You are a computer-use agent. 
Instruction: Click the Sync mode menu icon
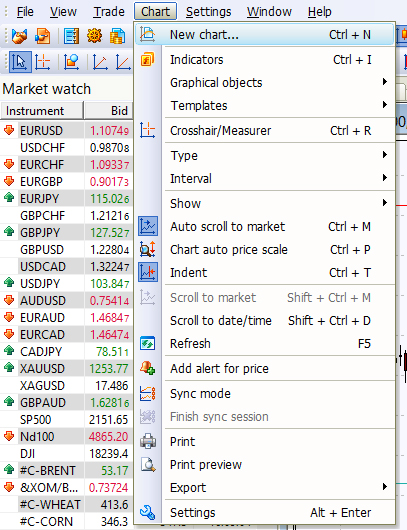click(148, 393)
